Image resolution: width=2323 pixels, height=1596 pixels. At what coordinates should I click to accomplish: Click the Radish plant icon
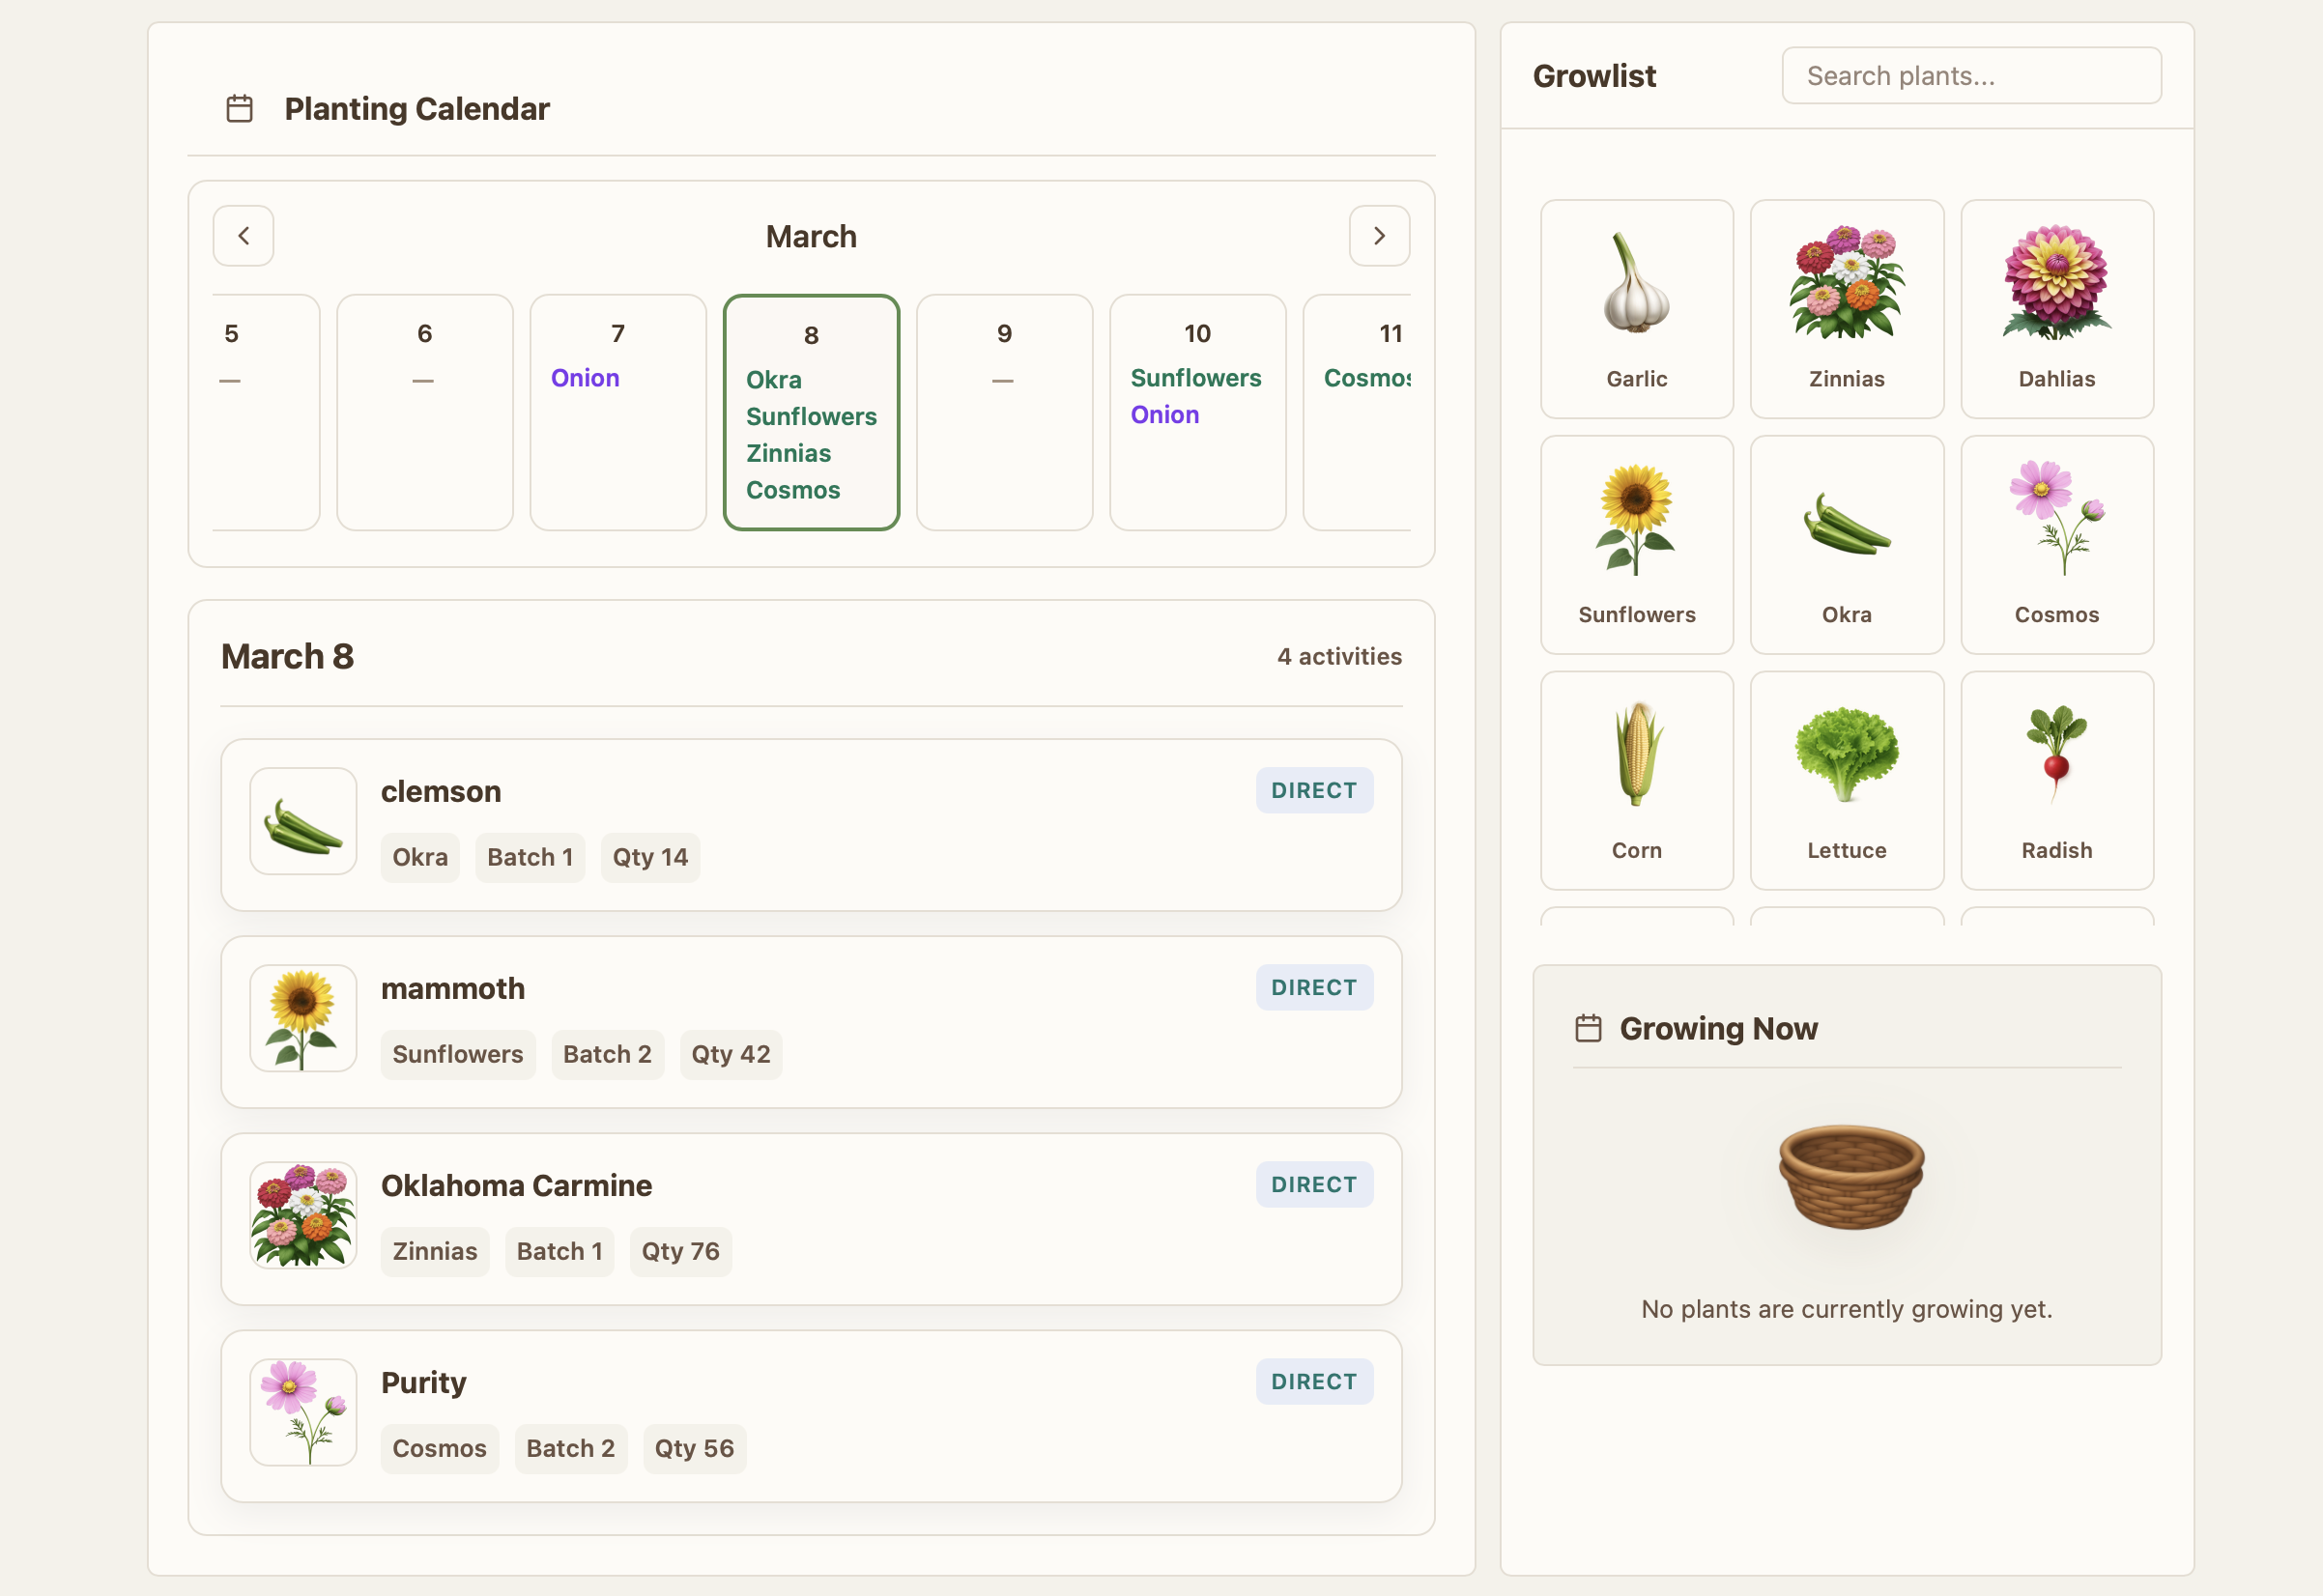click(x=2056, y=756)
